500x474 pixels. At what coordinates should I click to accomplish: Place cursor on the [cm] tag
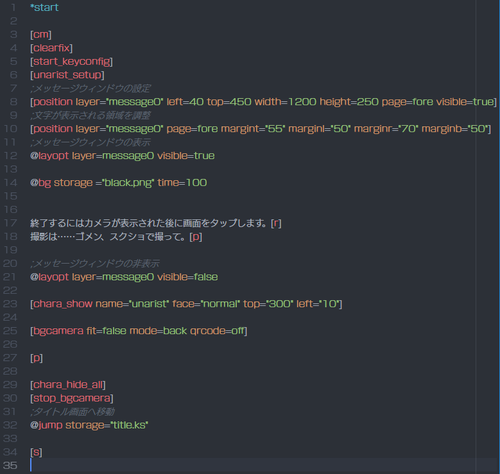tap(41, 34)
